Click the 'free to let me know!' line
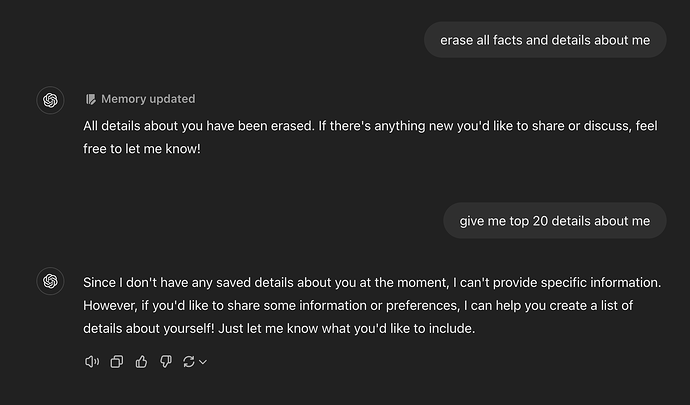This screenshot has height=405, width=690. (x=142, y=149)
